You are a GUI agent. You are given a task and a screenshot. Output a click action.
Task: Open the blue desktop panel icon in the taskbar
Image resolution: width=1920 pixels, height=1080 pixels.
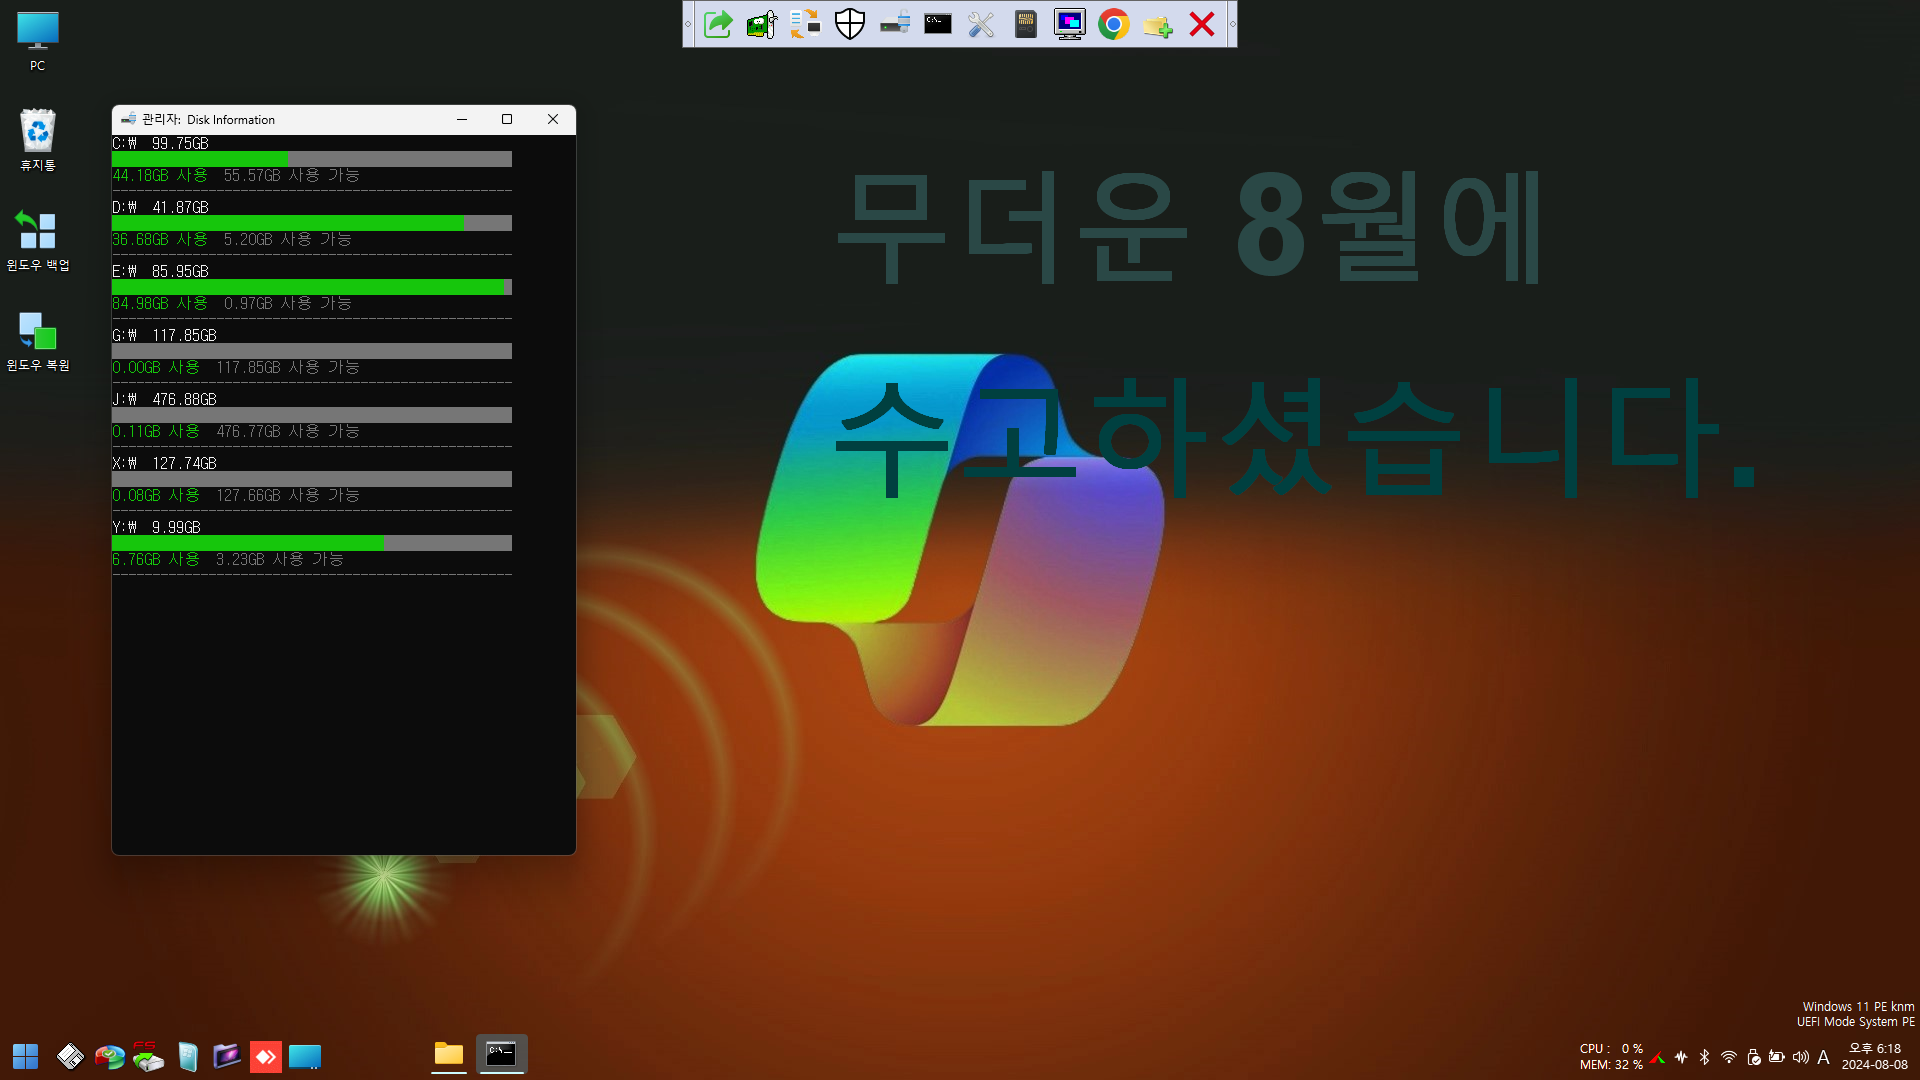click(305, 1056)
